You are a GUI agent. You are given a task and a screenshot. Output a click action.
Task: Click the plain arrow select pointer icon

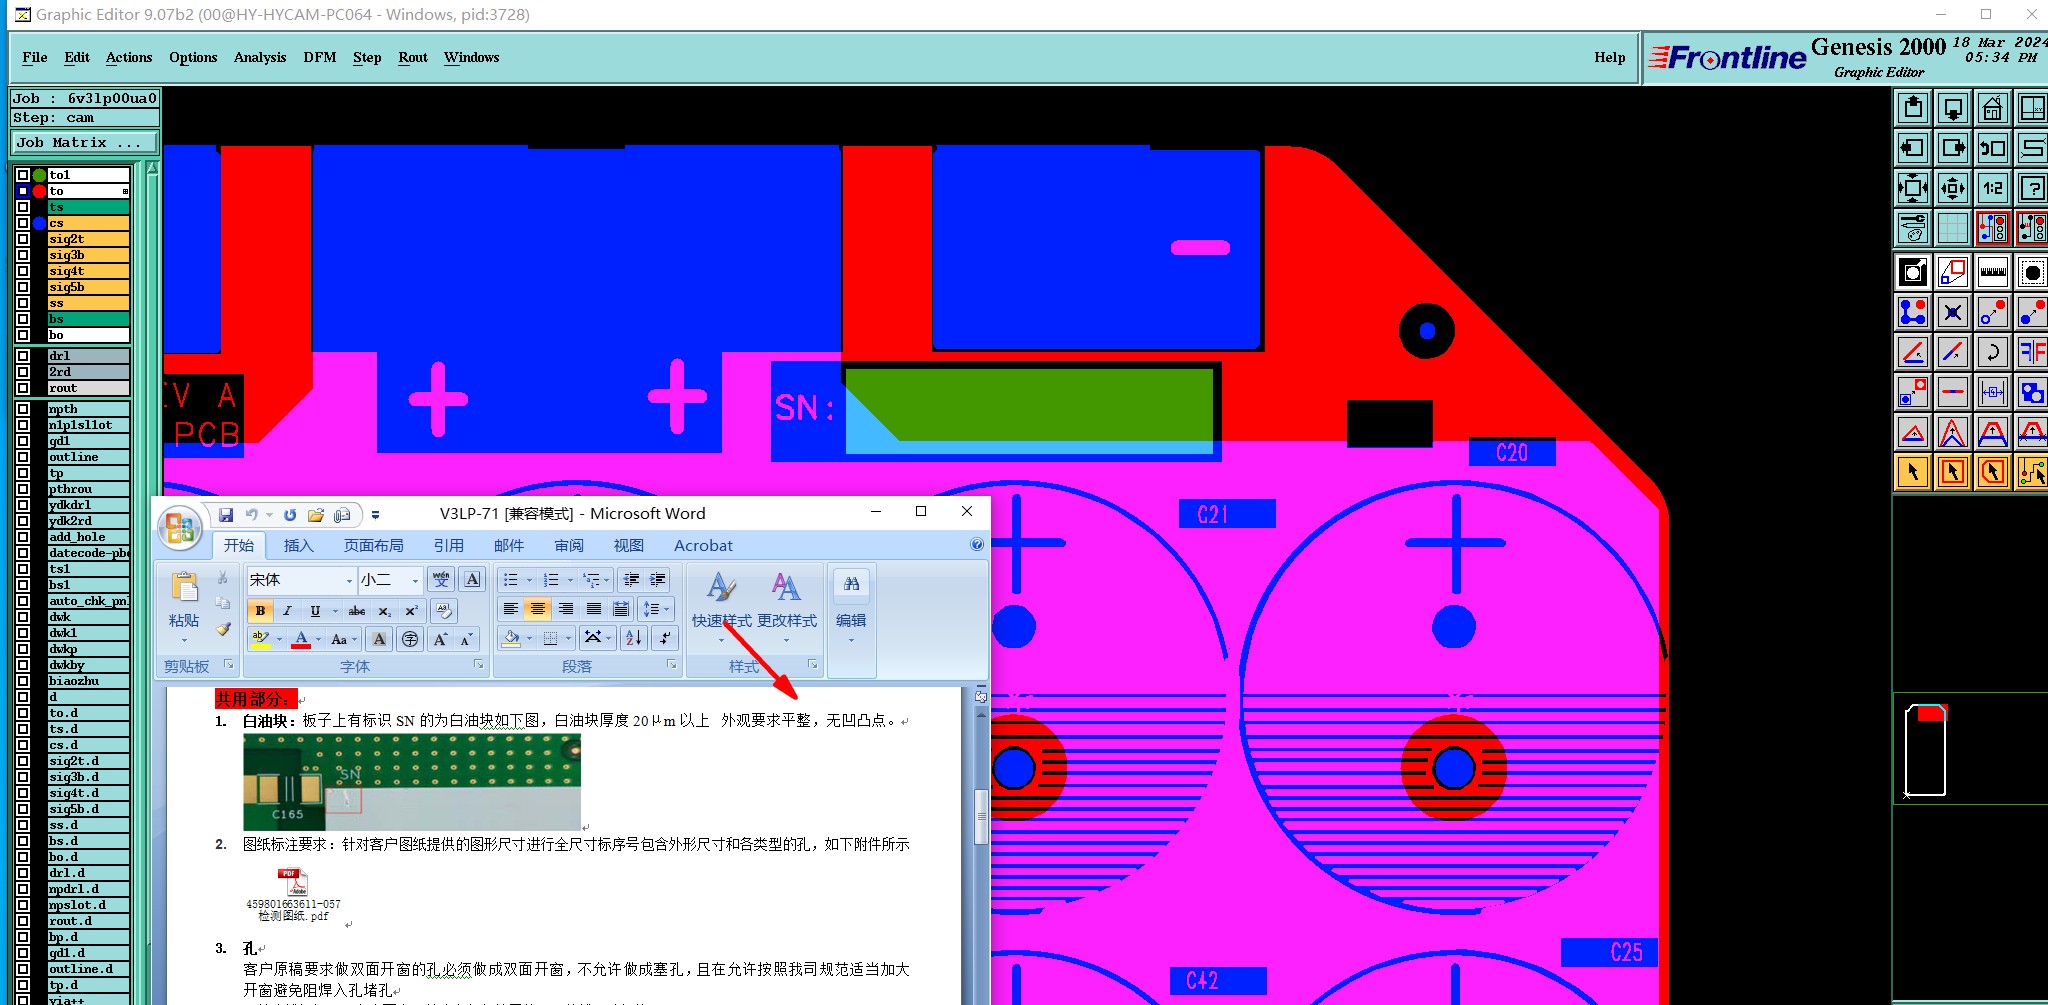point(1912,472)
